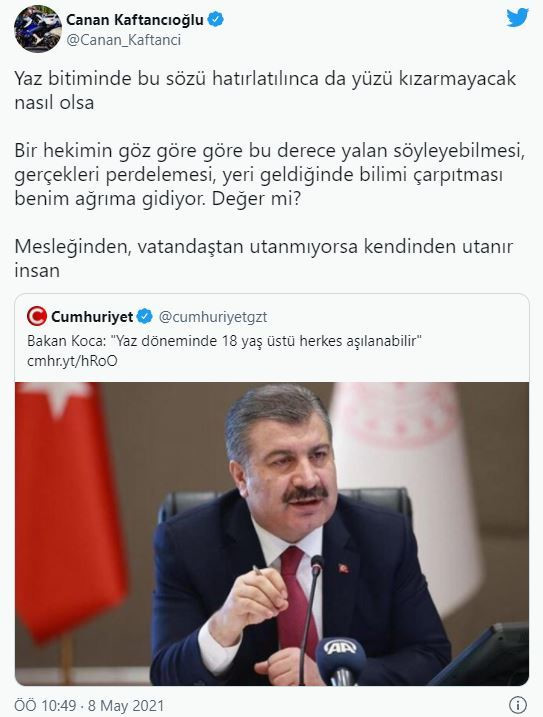543x717 pixels.
Task: Click verified badge beside Canan Kaftancıoğlu
Action: tap(216, 20)
